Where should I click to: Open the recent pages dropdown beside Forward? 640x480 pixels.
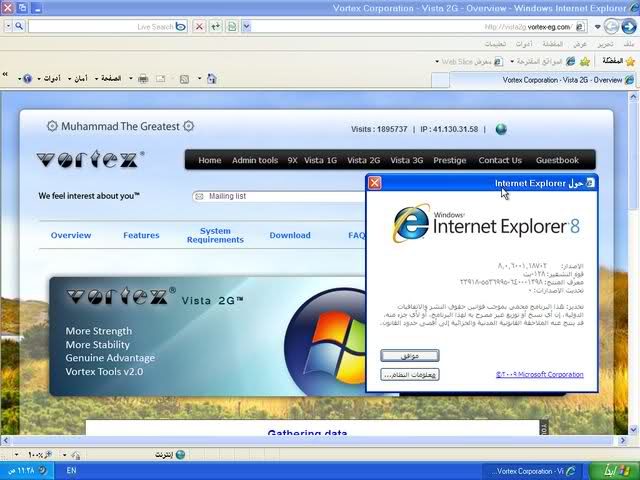pyautogui.click(x=598, y=27)
